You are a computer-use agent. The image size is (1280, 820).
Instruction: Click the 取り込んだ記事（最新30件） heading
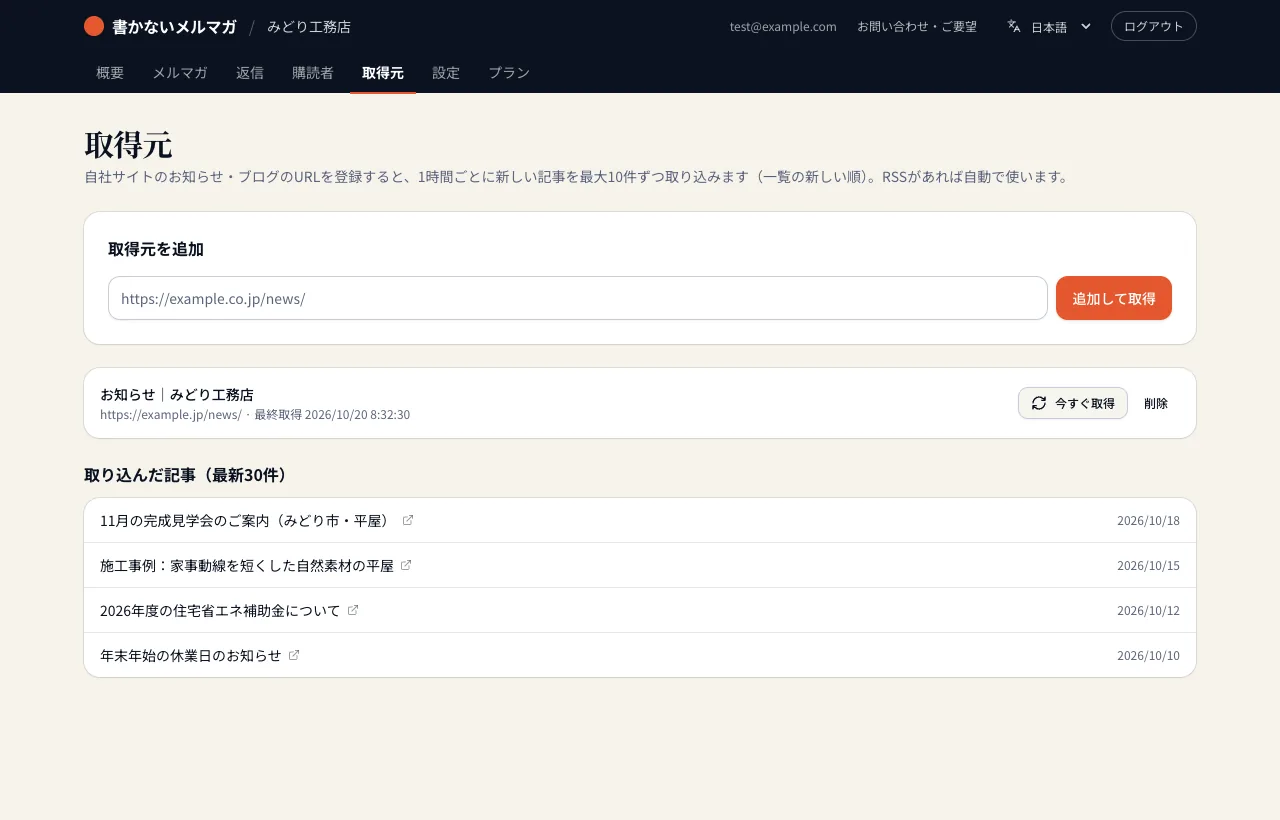[x=186, y=474]
